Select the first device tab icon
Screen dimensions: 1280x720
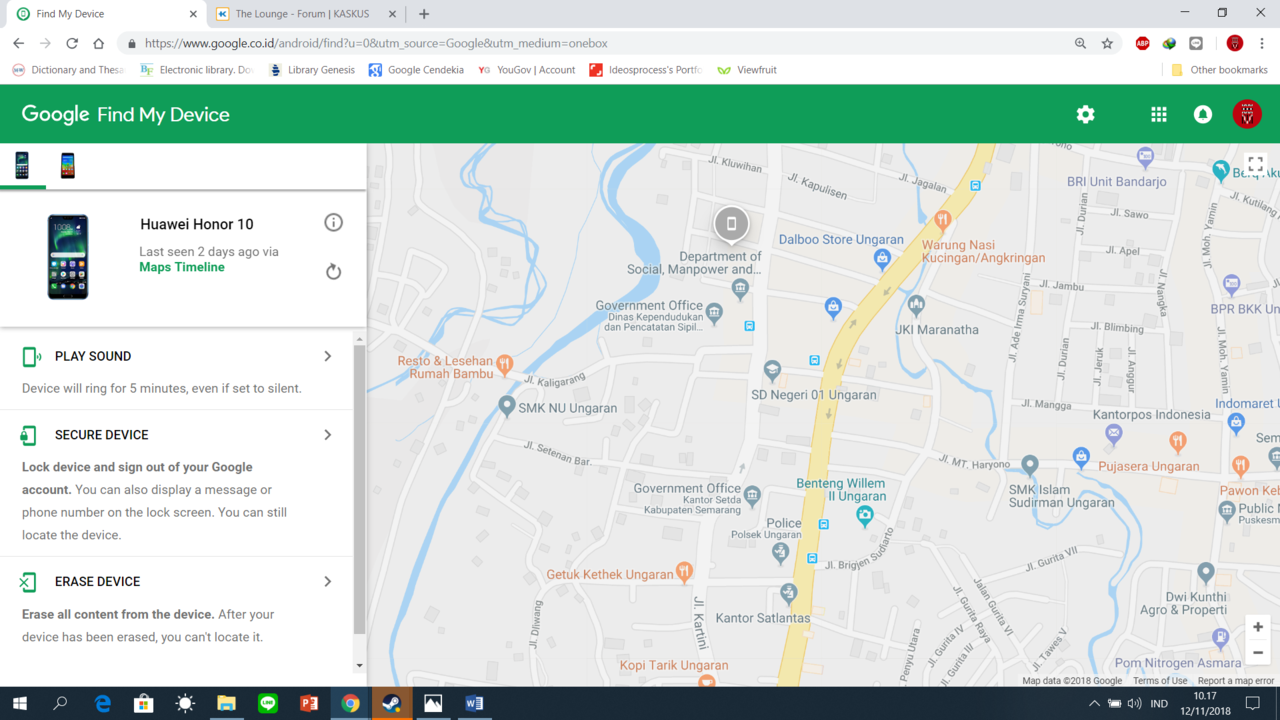[22, 165]
